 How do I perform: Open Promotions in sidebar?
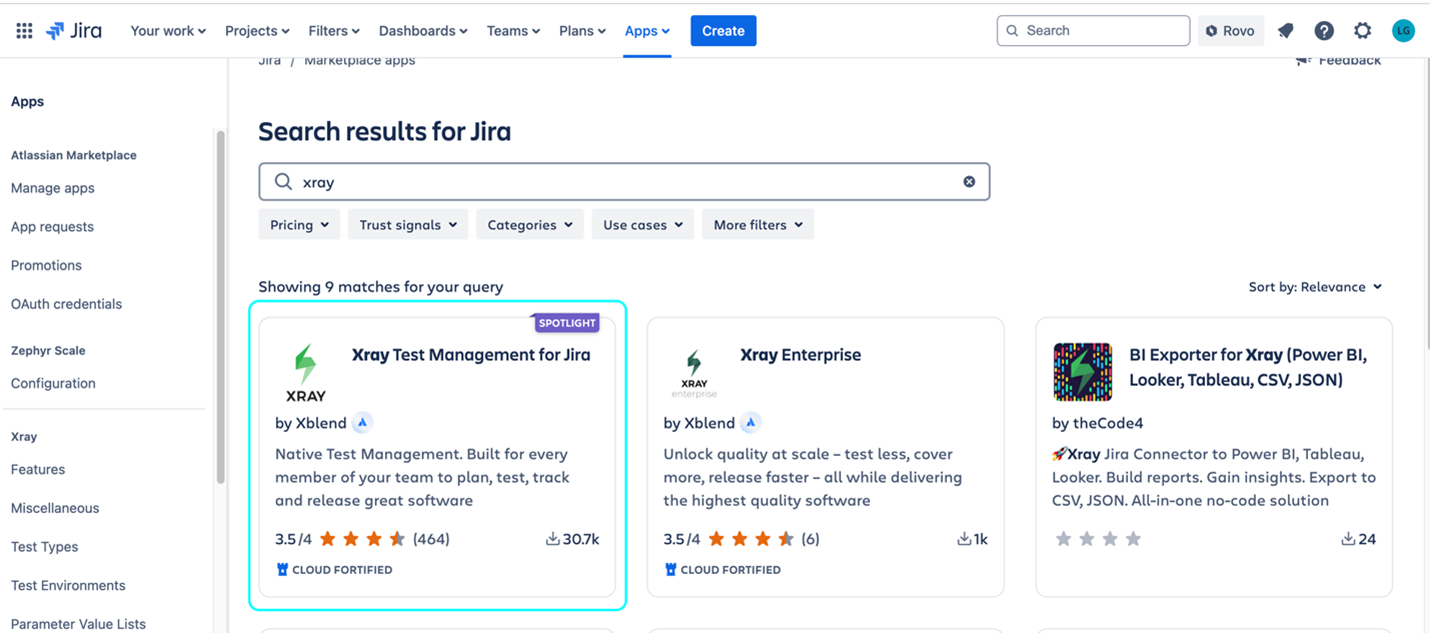pos(46,266)
